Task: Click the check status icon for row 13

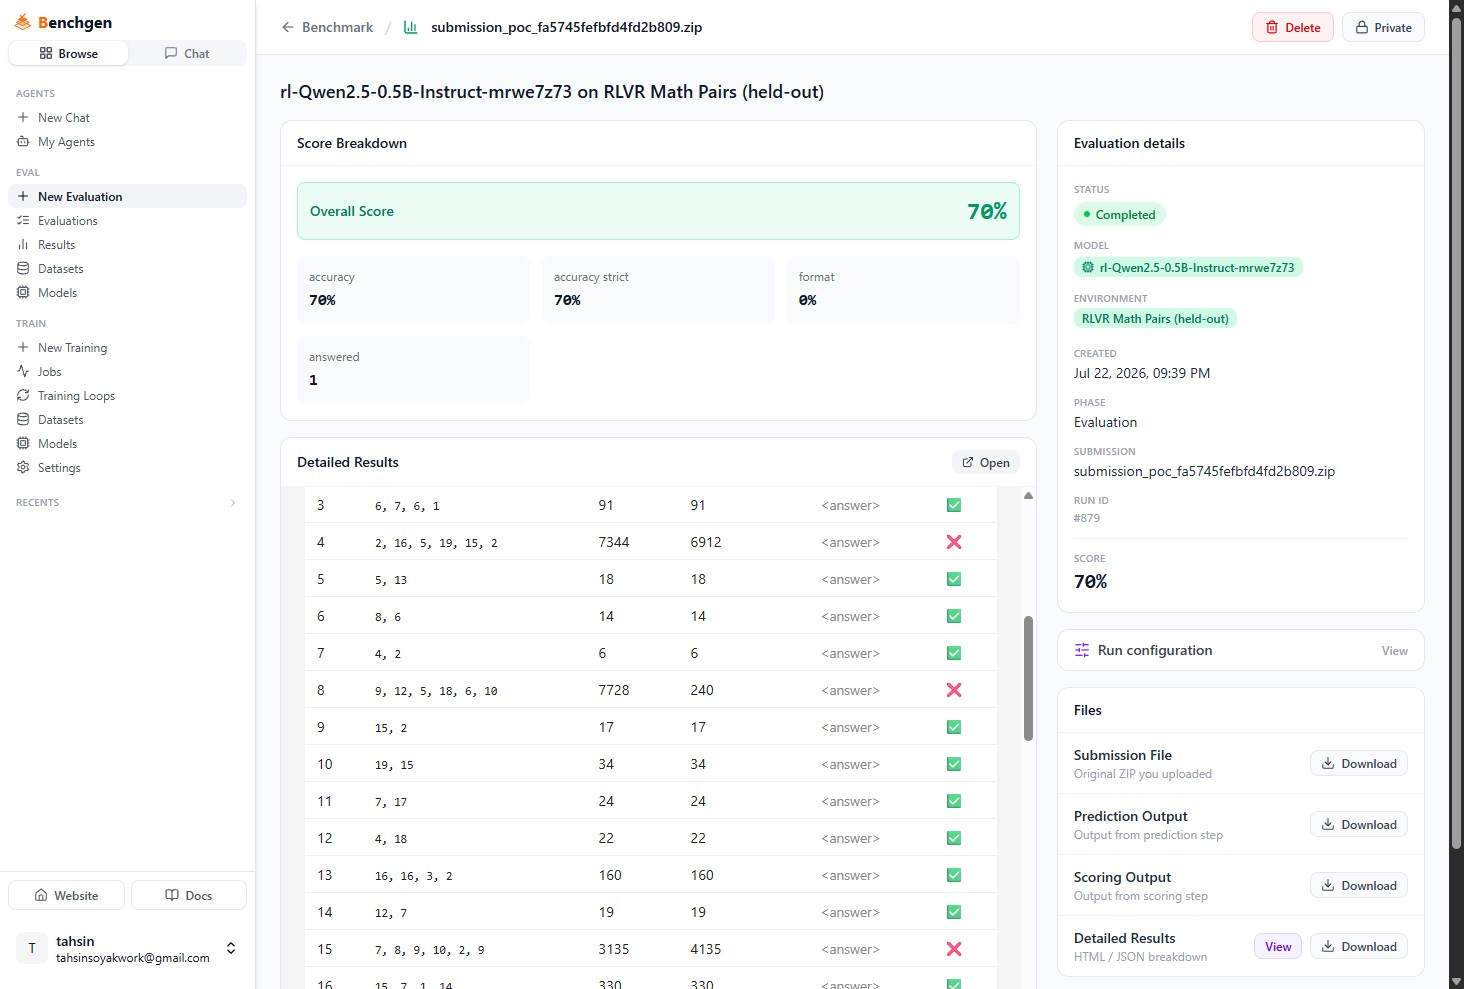Action: [x=954, y=875]
